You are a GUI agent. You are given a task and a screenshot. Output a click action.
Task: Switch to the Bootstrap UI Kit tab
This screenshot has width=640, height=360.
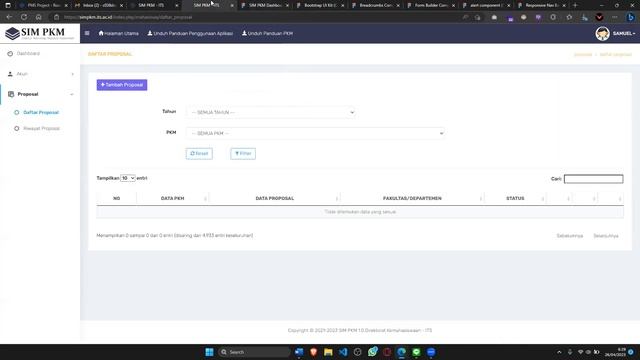point(320,5)
